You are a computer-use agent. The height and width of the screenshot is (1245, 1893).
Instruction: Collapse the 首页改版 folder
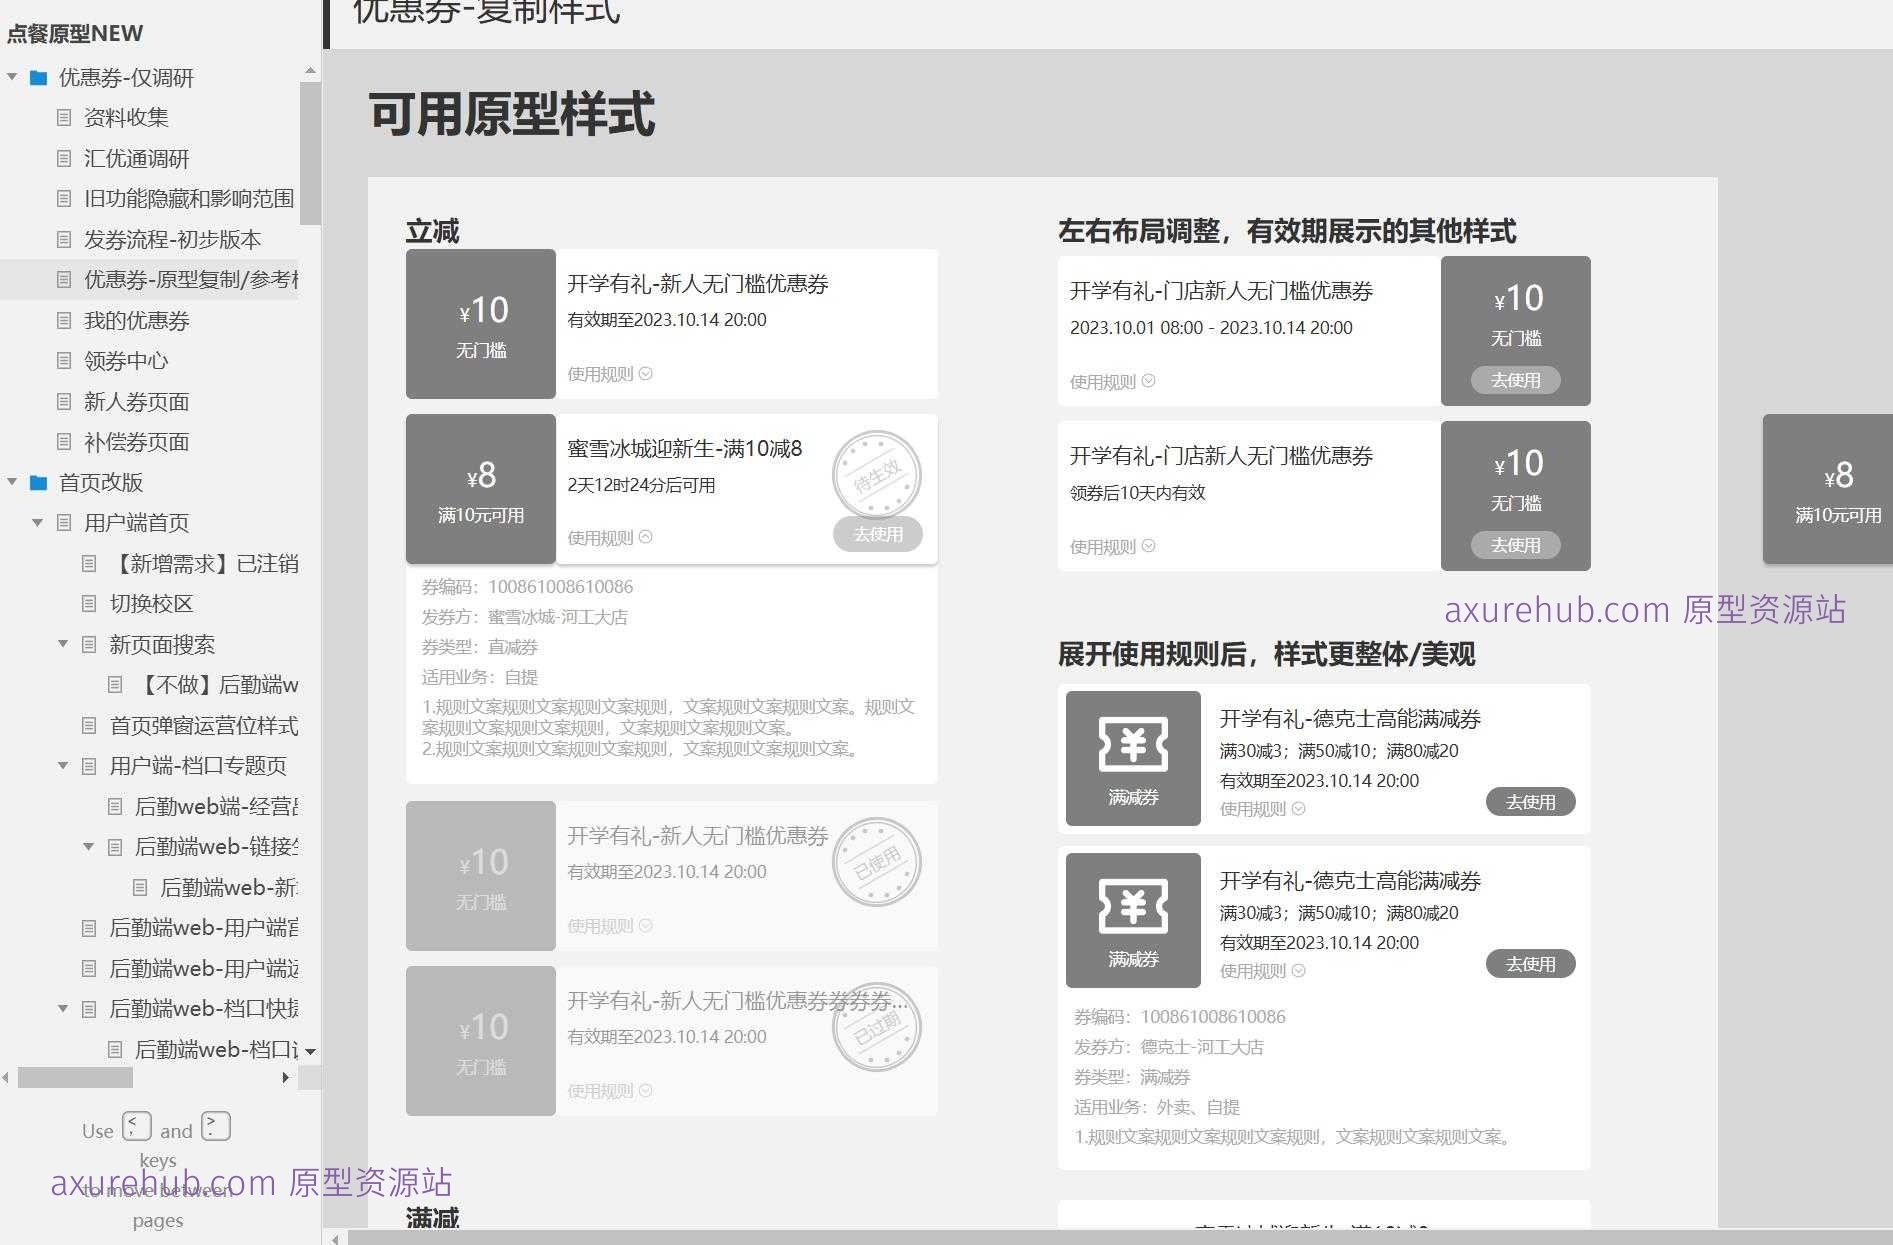pyautogui.click(x=12, y=482)
